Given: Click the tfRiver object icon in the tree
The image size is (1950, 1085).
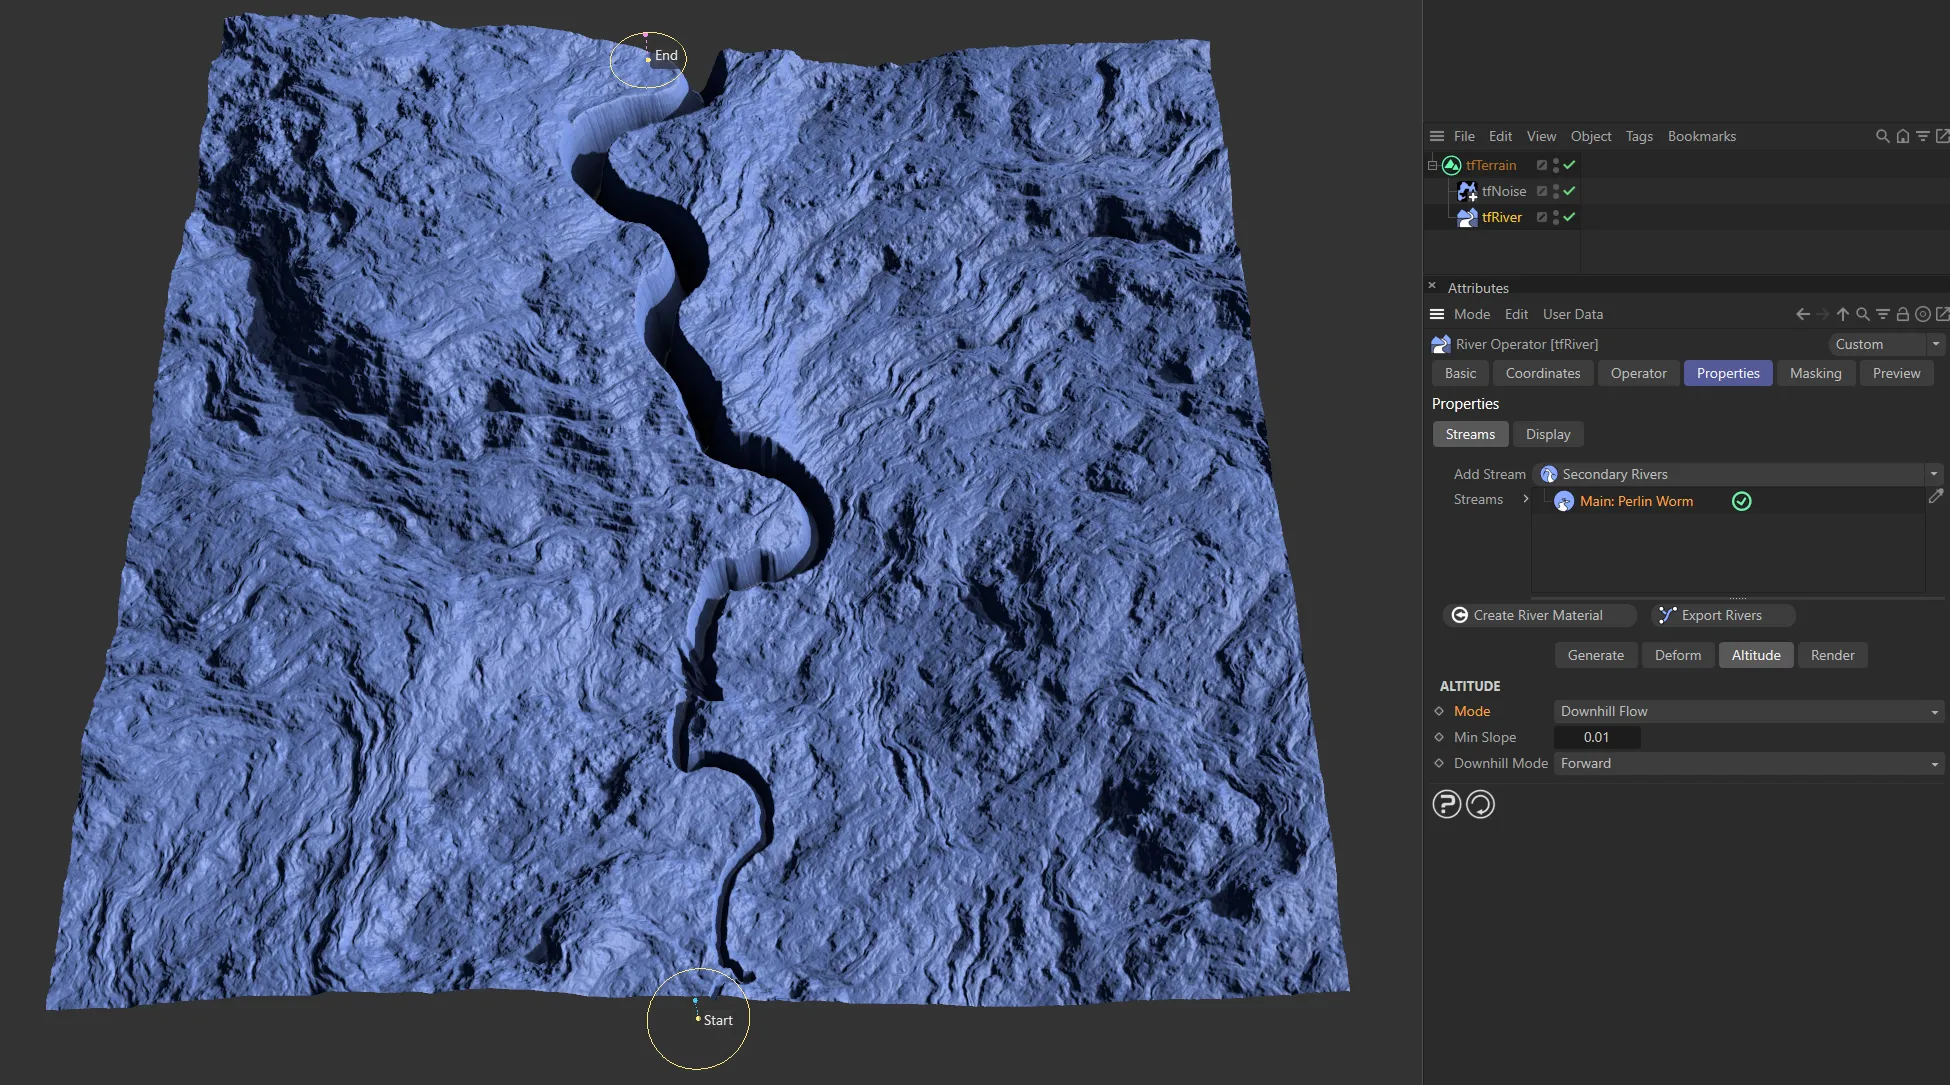Looking at the screenshot, I should [1467, 217].
